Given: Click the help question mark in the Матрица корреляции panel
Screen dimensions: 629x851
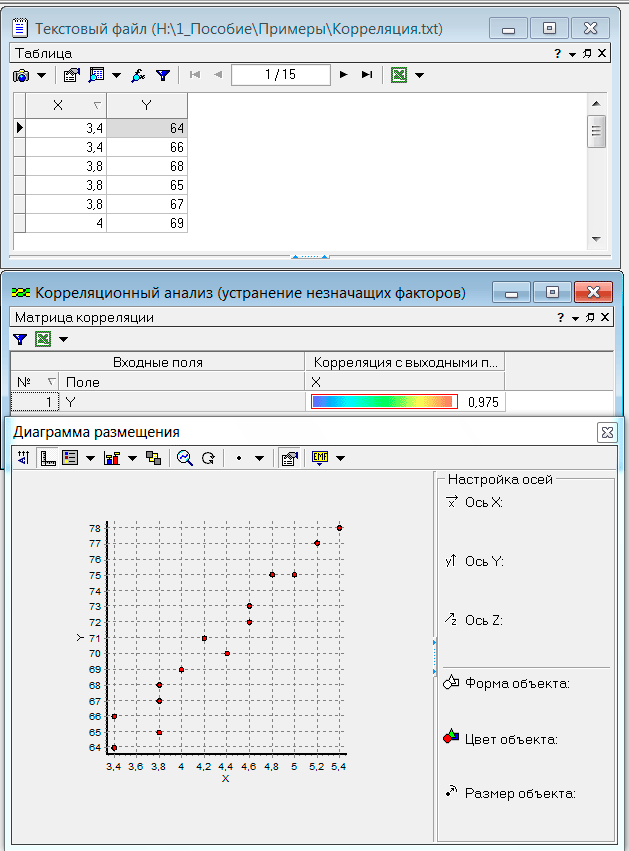Looking at the screenshot, I should coord(561,317).
